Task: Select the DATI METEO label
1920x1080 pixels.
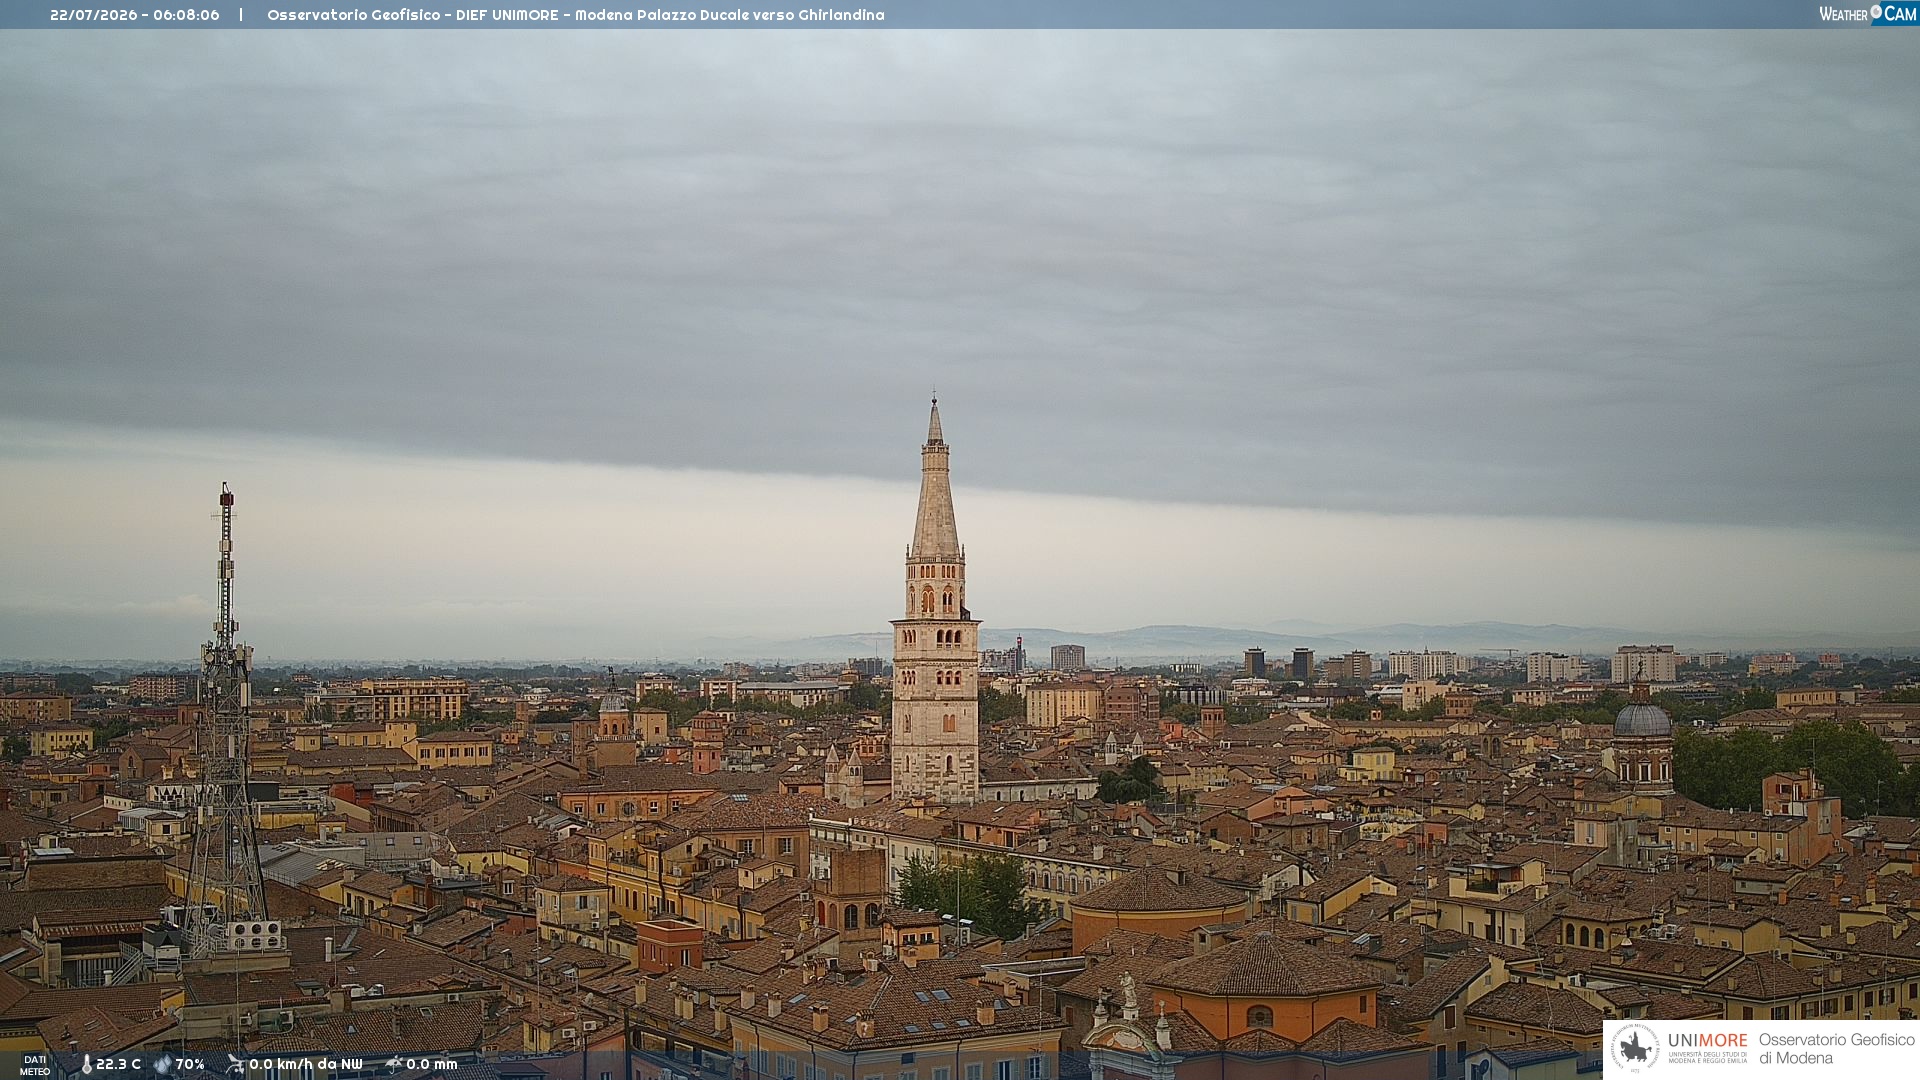Action: 35,1065
